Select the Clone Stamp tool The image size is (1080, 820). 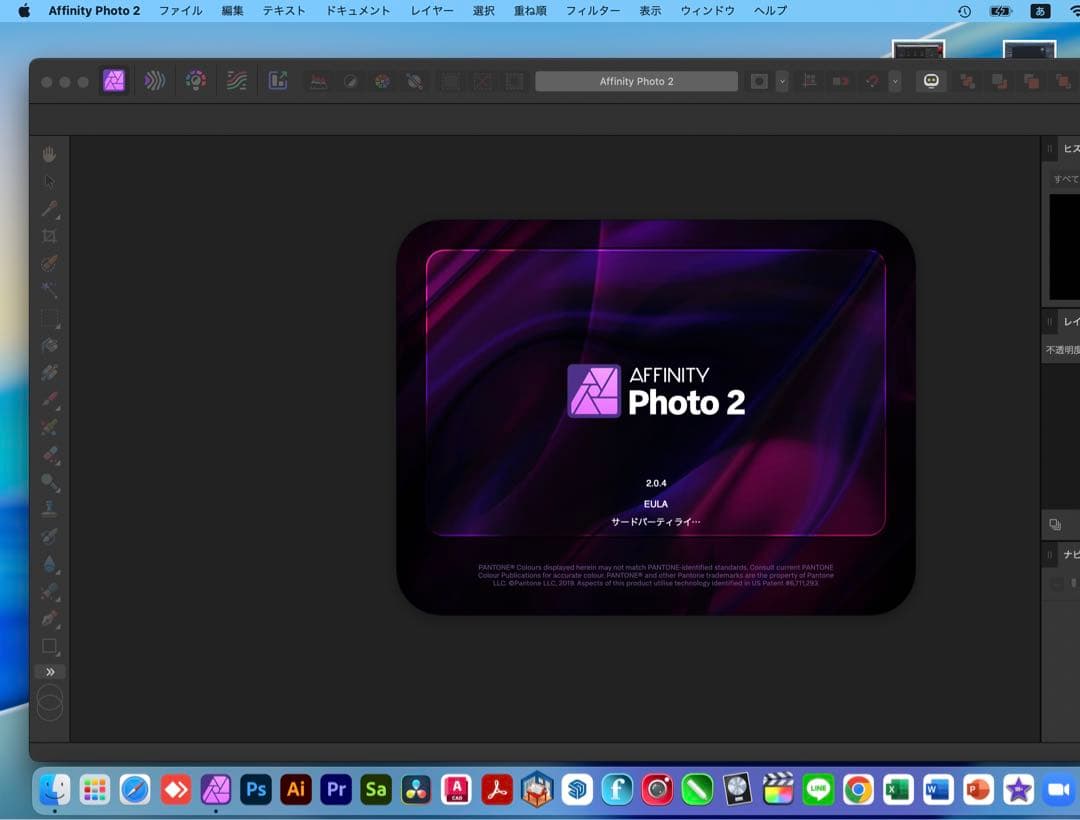pyautogui.click(x=49, y=508)
